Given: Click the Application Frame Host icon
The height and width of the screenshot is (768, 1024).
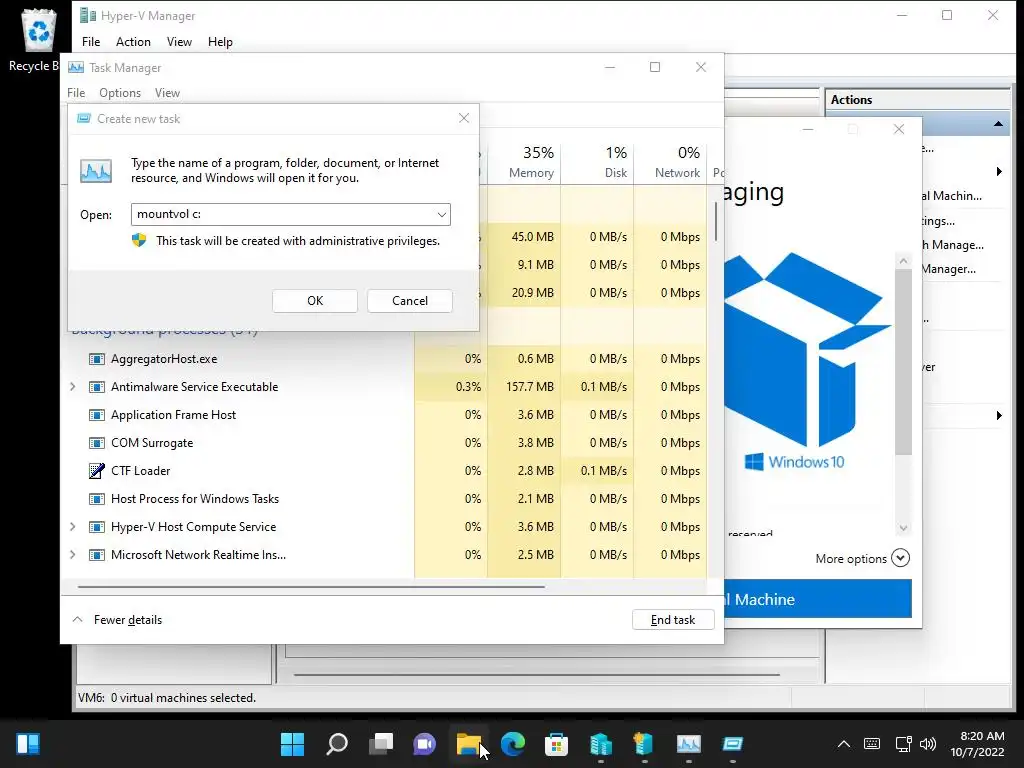Looking at the screenshot, I should [x=97, y=415].
